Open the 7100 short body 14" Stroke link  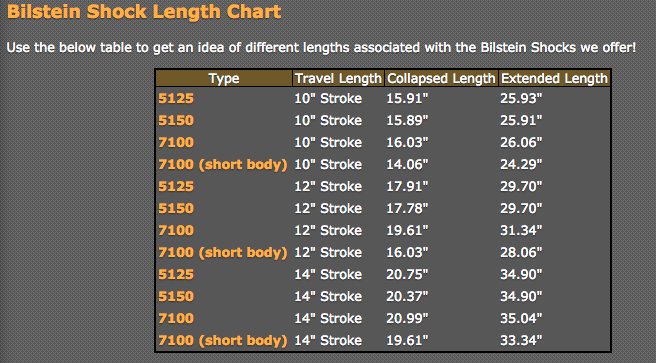coord(223,340)
